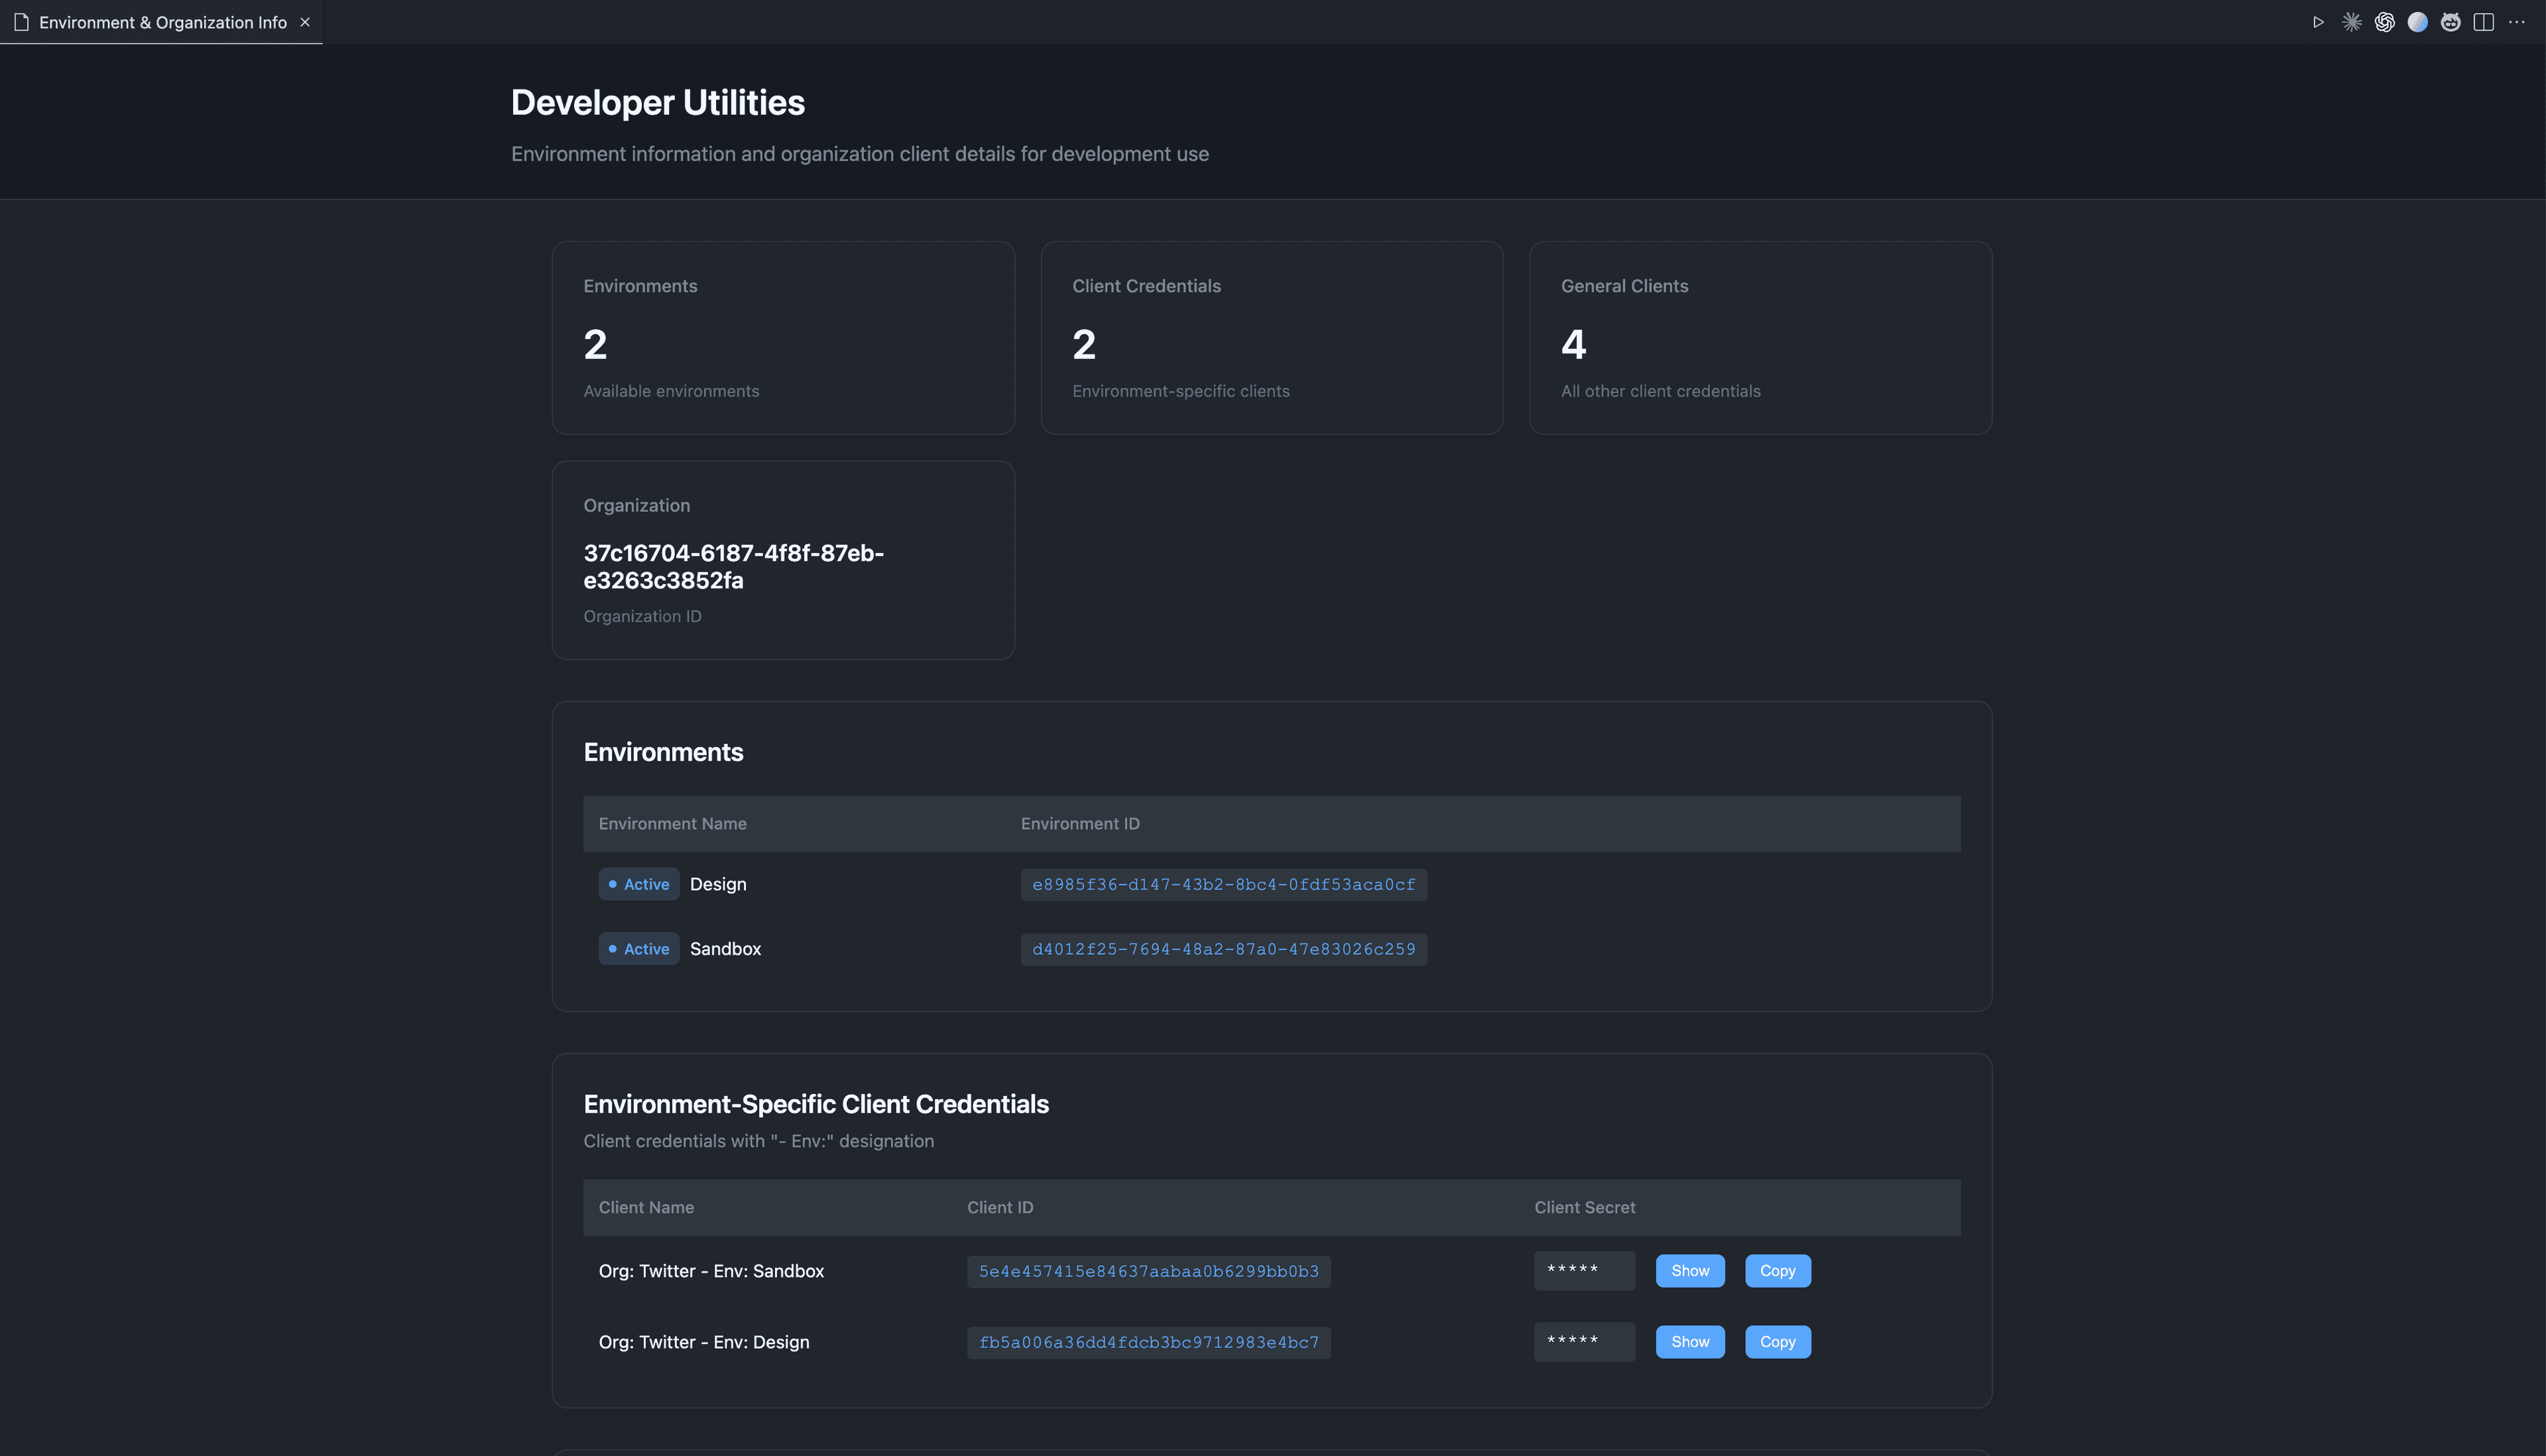
Task: Click the document icon on the open tab
Action: point(21,21)
